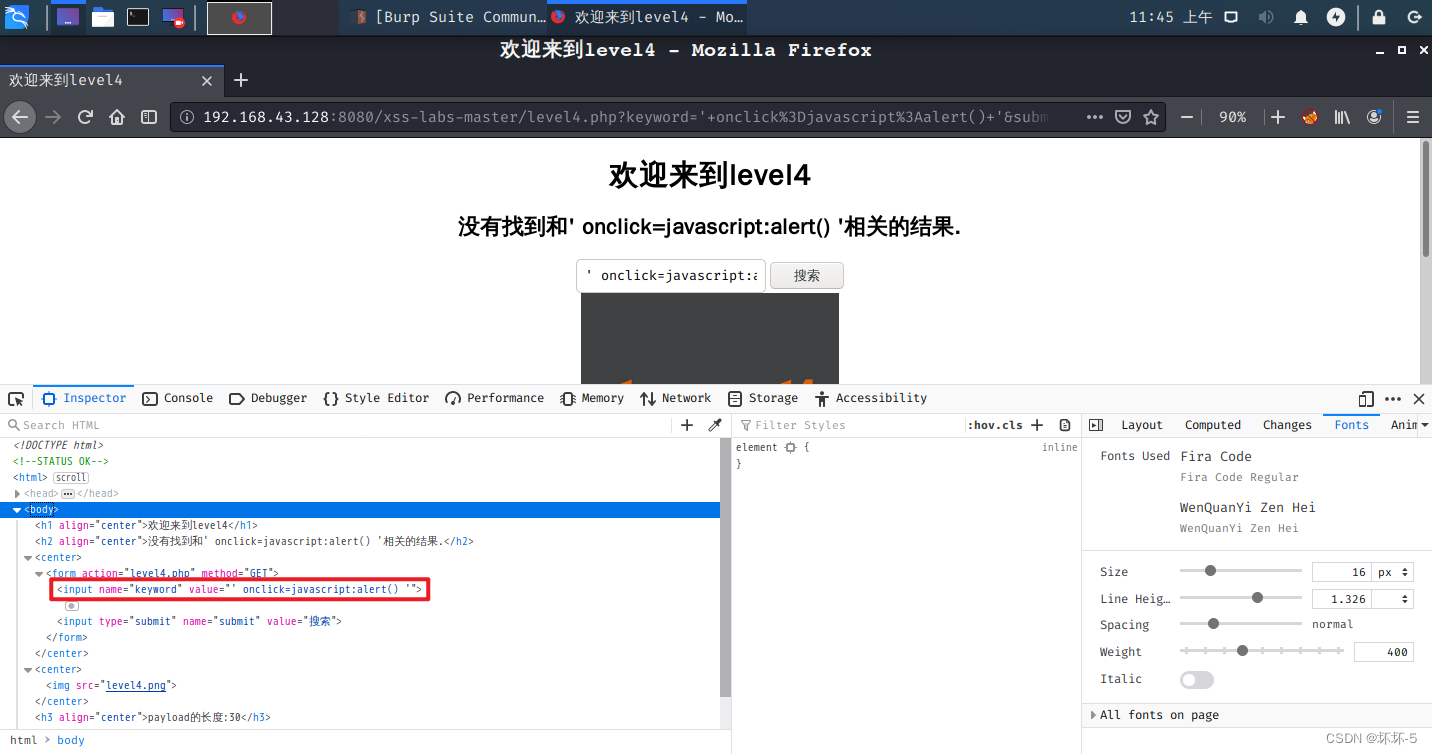Add a new CSS rule with plus icon
This screenshot has height=754, width=1432.
pos(1037,425)
